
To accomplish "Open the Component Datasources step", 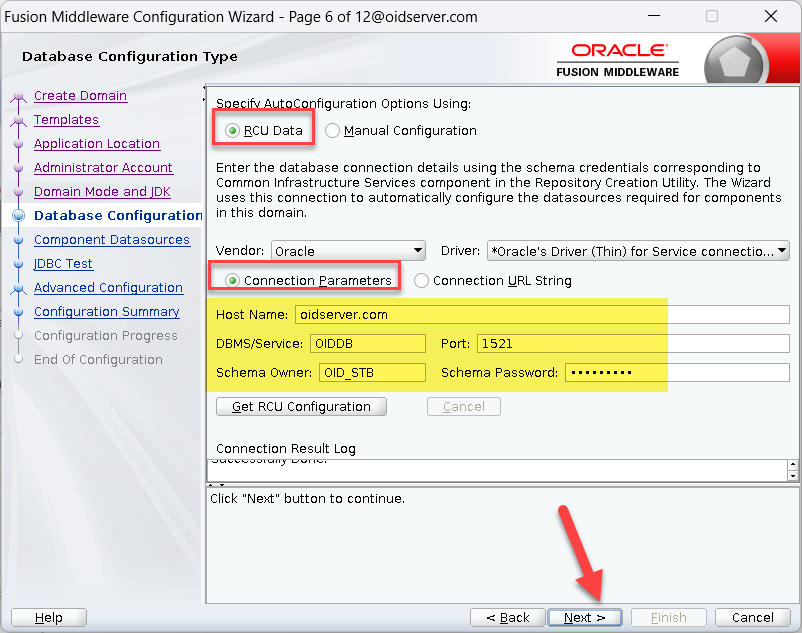I will [111, 240].
